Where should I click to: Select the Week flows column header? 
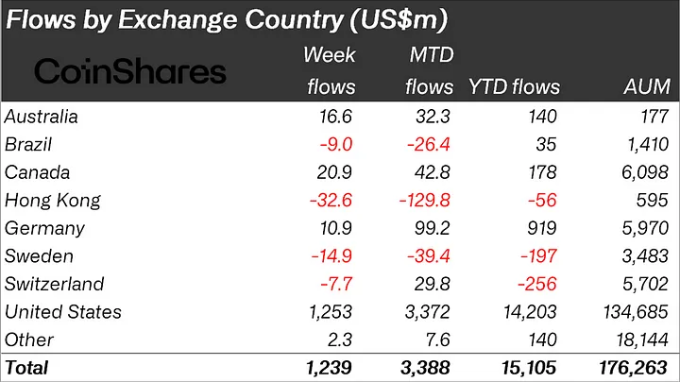tap(330, 71)
